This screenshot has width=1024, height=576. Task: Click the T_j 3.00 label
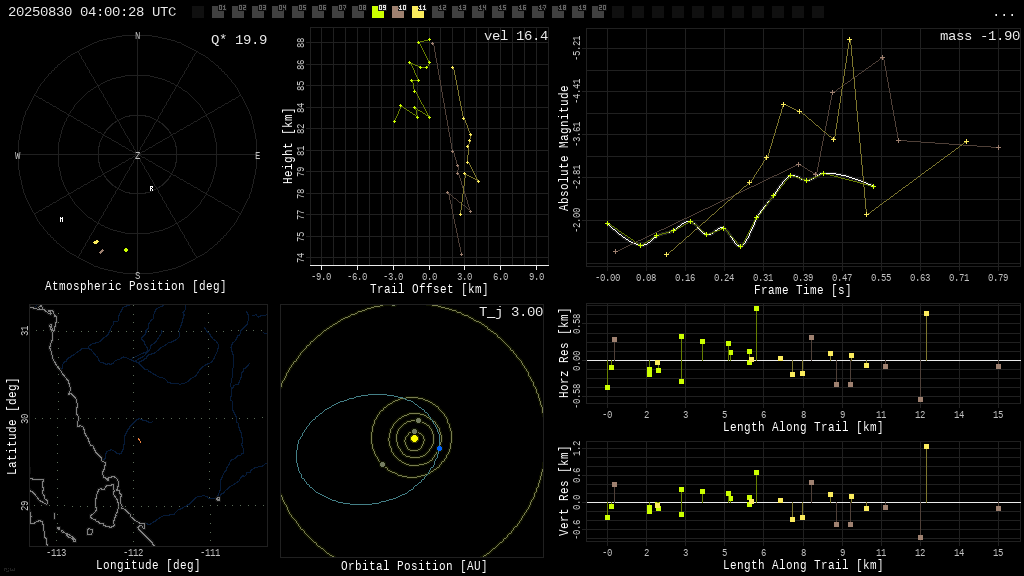coord(511,312)
